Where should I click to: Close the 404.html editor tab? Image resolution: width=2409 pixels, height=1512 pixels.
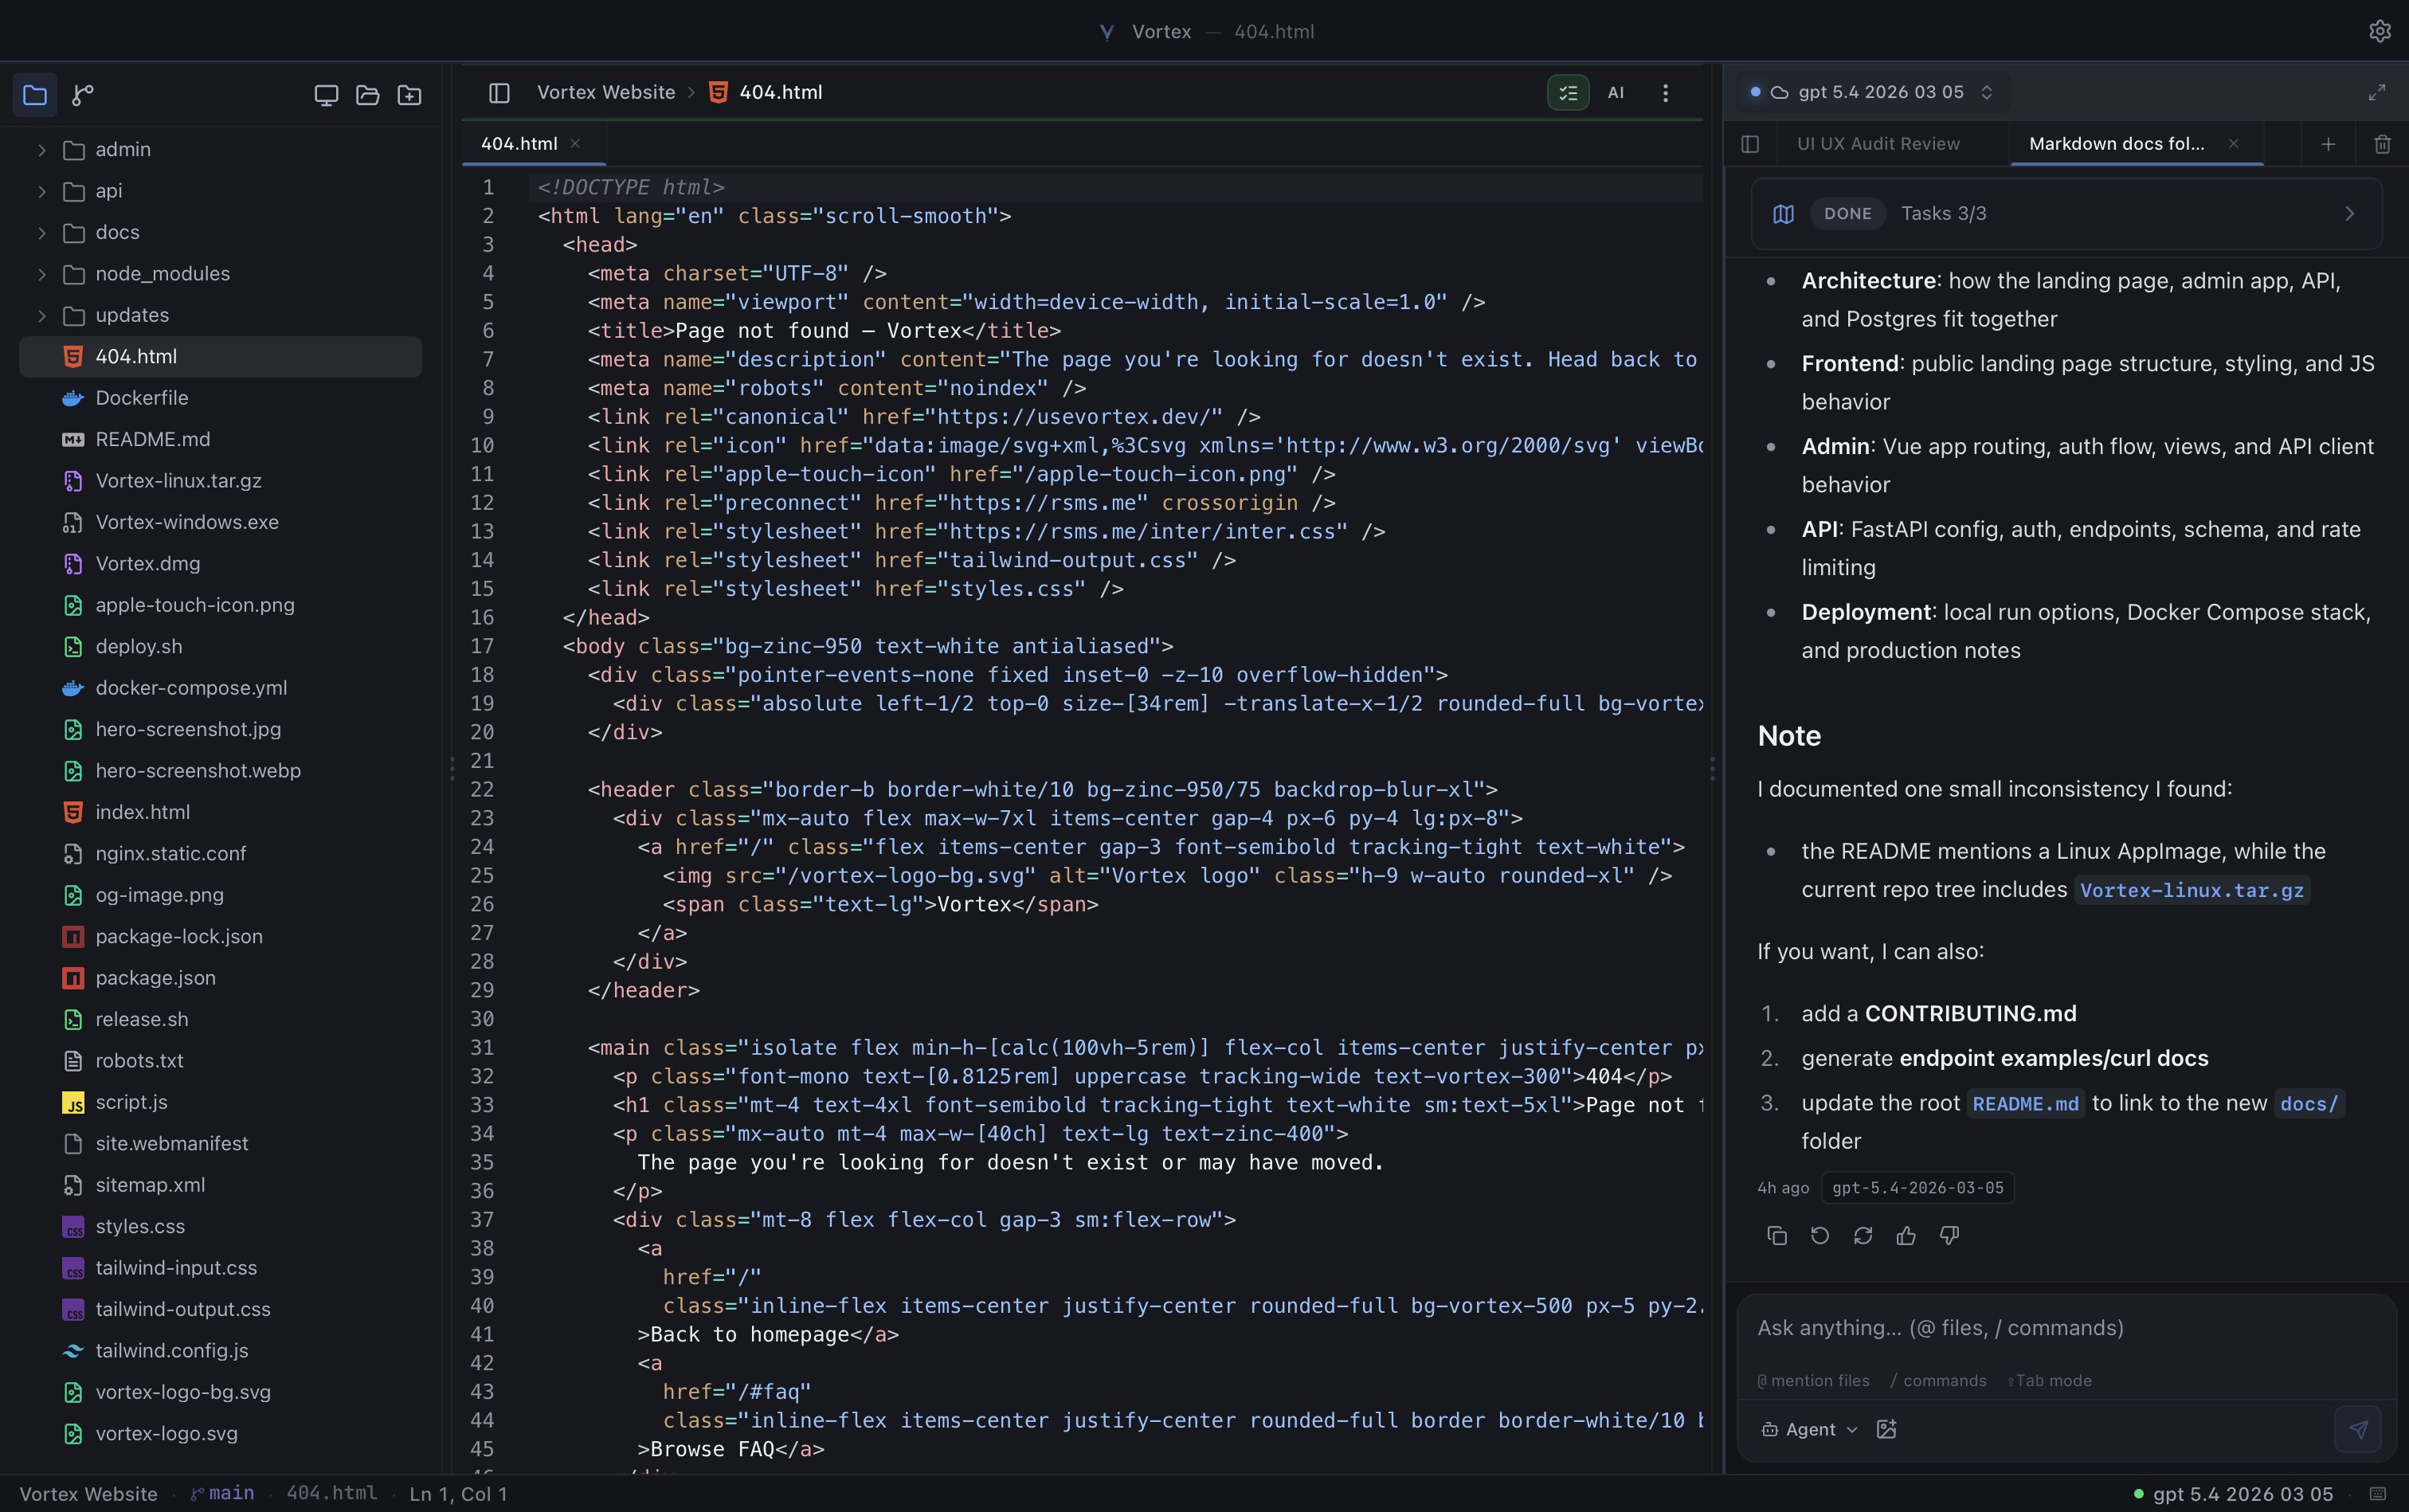pyautogui.click(x=575, y=143)
